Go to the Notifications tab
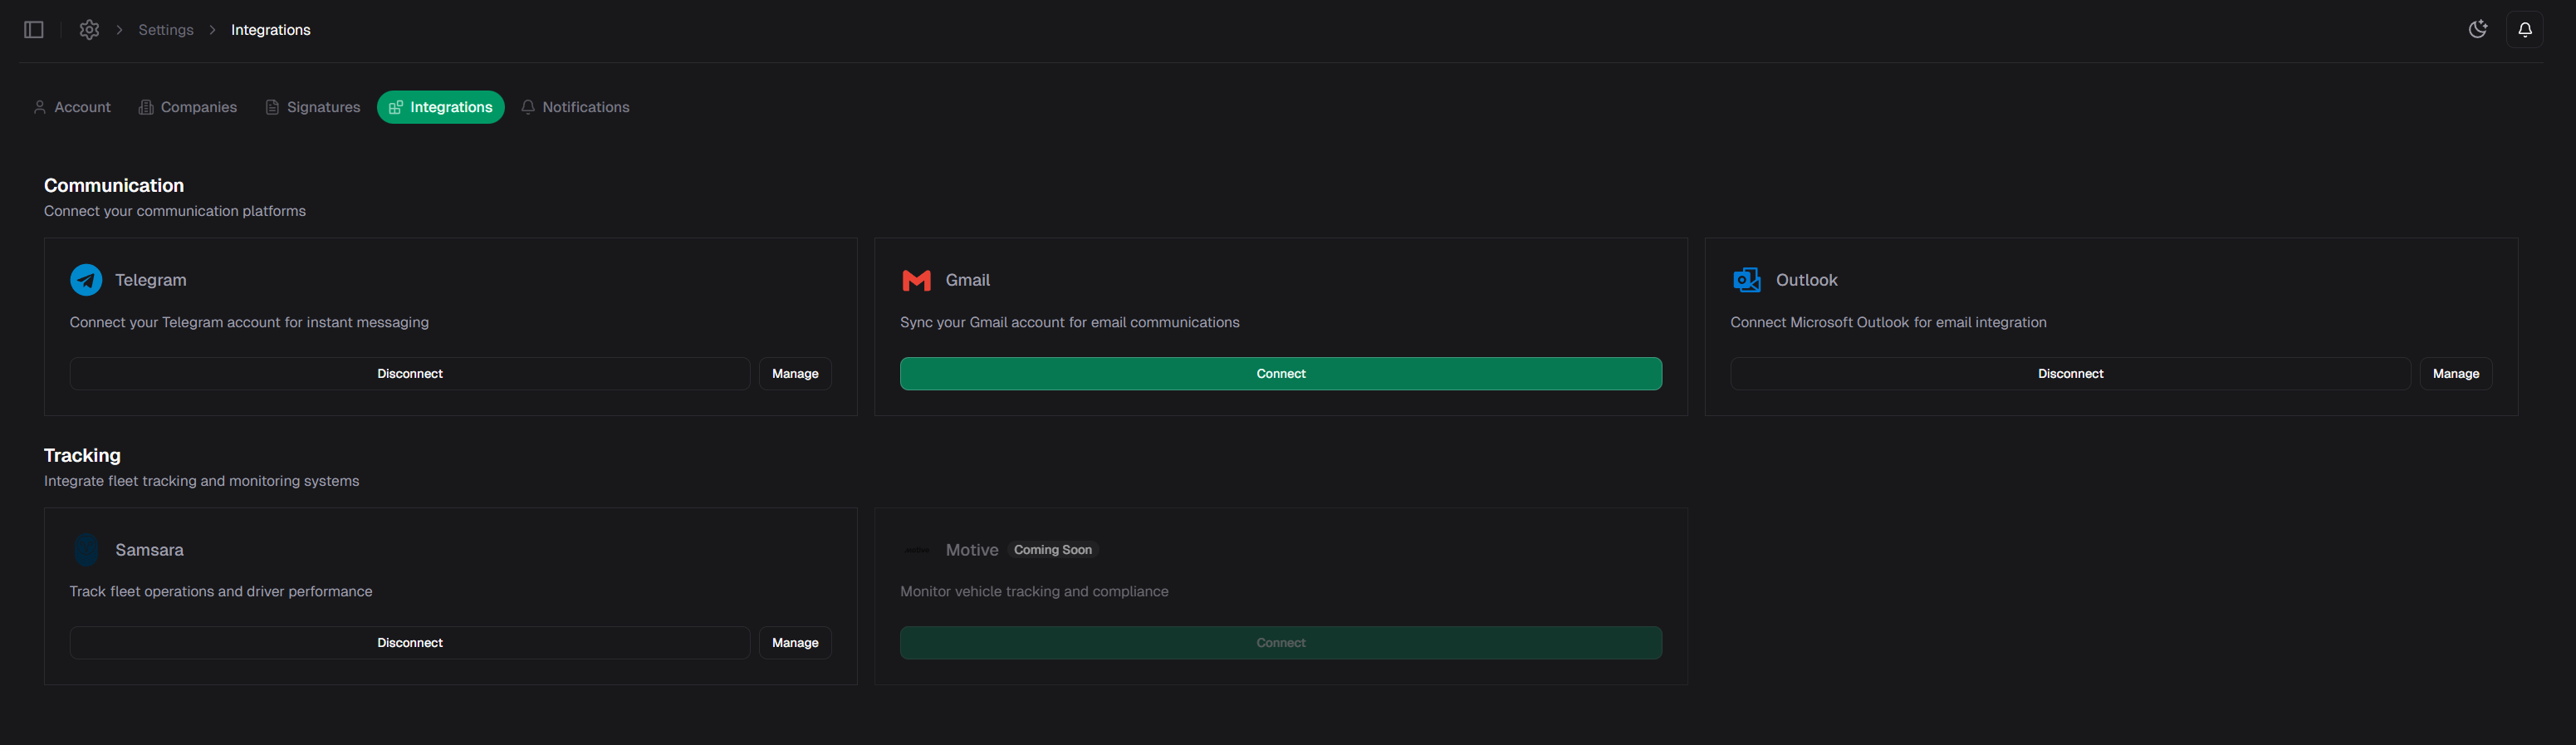2576x745 pixels. pyautogui.click(x=575, y=107)
